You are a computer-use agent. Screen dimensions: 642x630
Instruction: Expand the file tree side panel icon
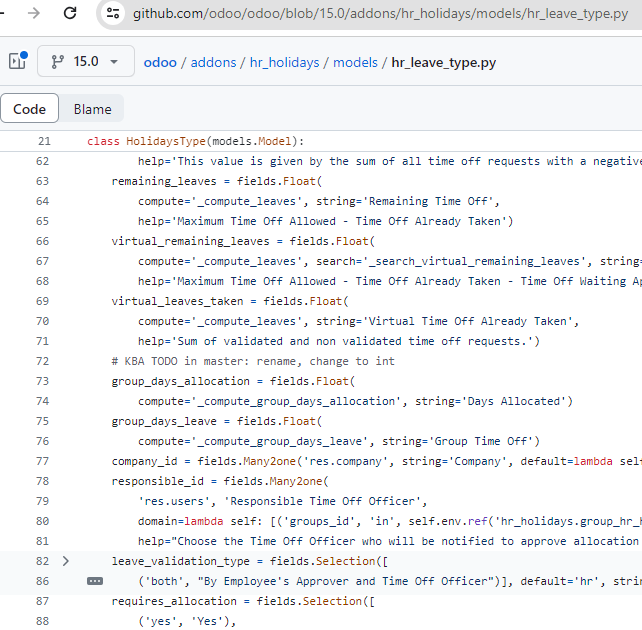18,61
